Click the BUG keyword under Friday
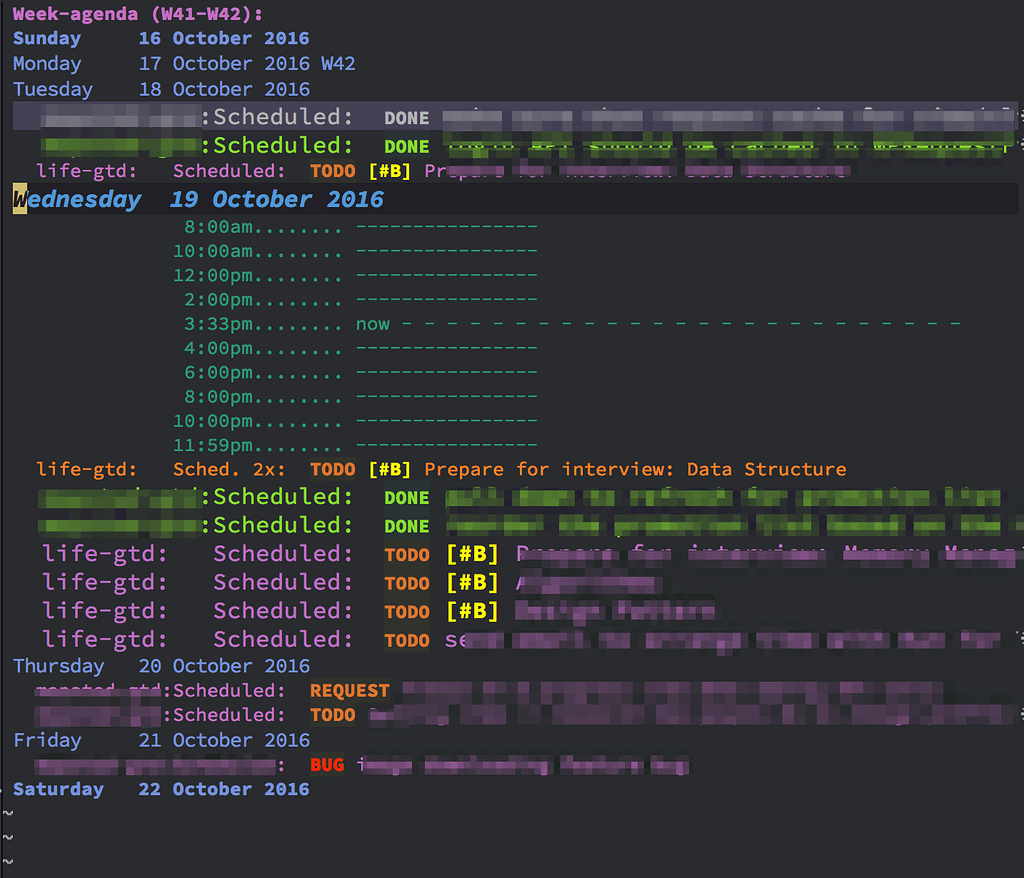Viewport: 1024px width, 878px height. tap(327, 765)
